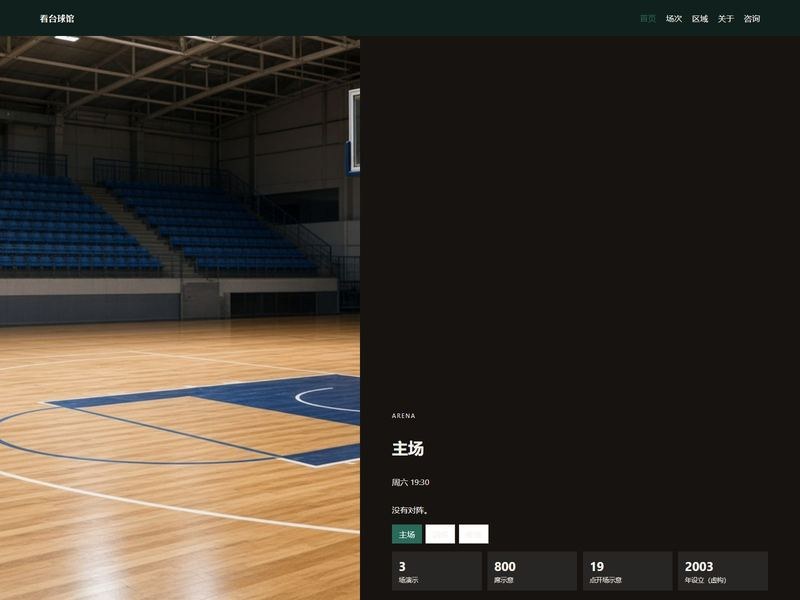800x600 pixels.
Task: Visit the 关于 page
Action: (x=726, y=19)
